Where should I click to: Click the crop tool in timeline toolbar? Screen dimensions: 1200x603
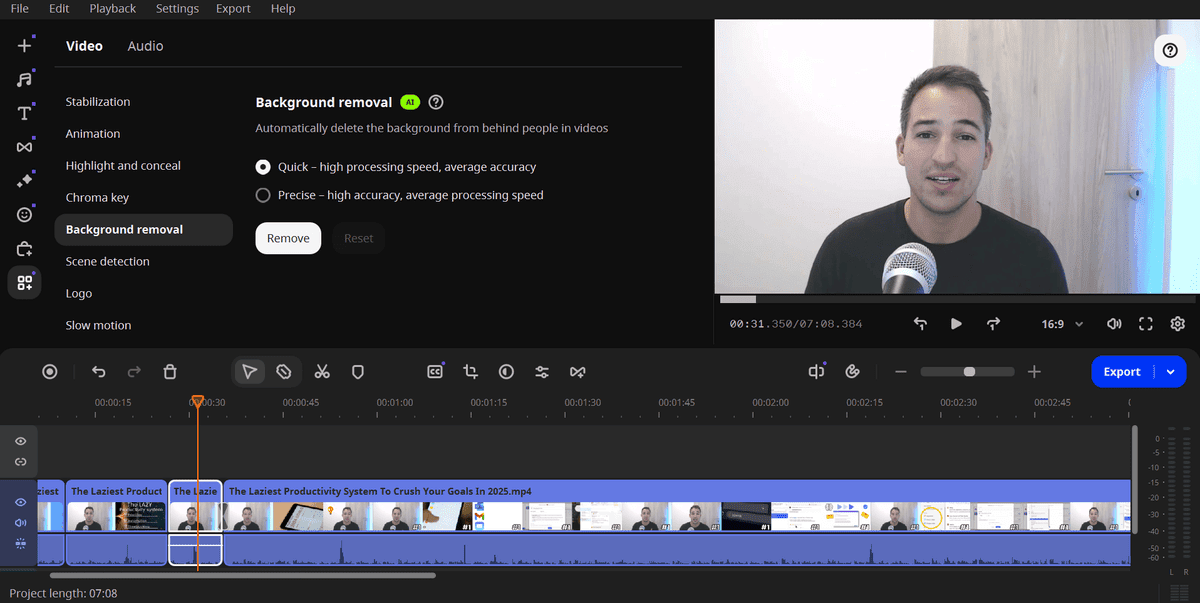470,372
